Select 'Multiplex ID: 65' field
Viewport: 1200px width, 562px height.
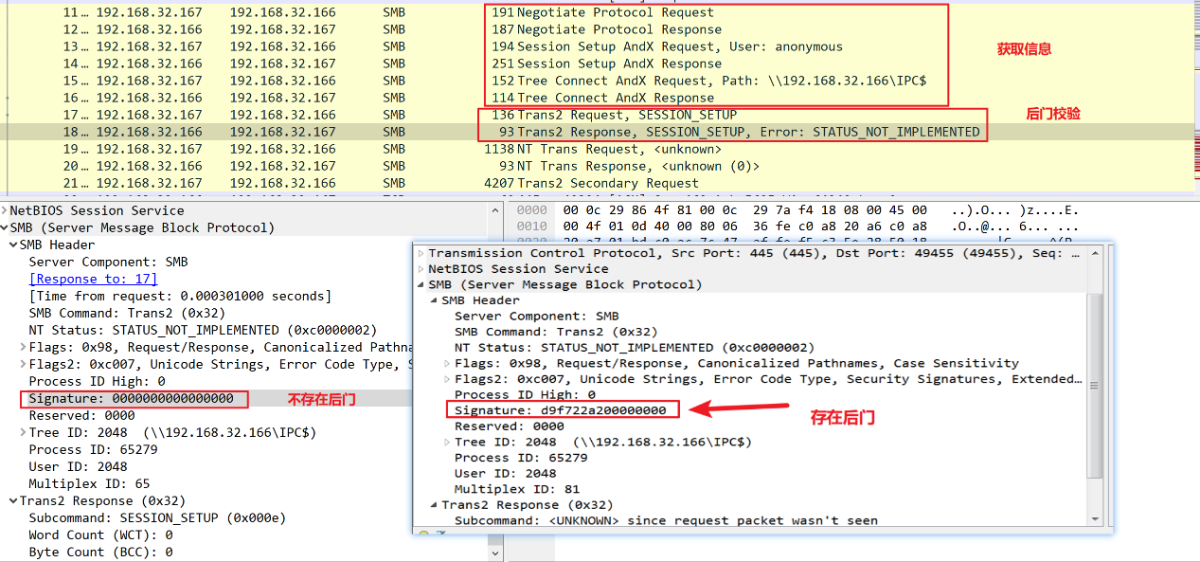pyautogui.click(x=90, y=484)
